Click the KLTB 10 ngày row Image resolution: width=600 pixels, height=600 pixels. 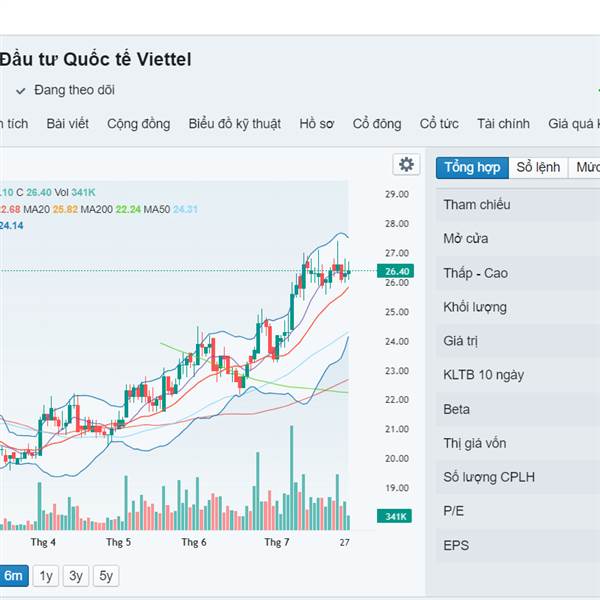click(x=518, y=375)
